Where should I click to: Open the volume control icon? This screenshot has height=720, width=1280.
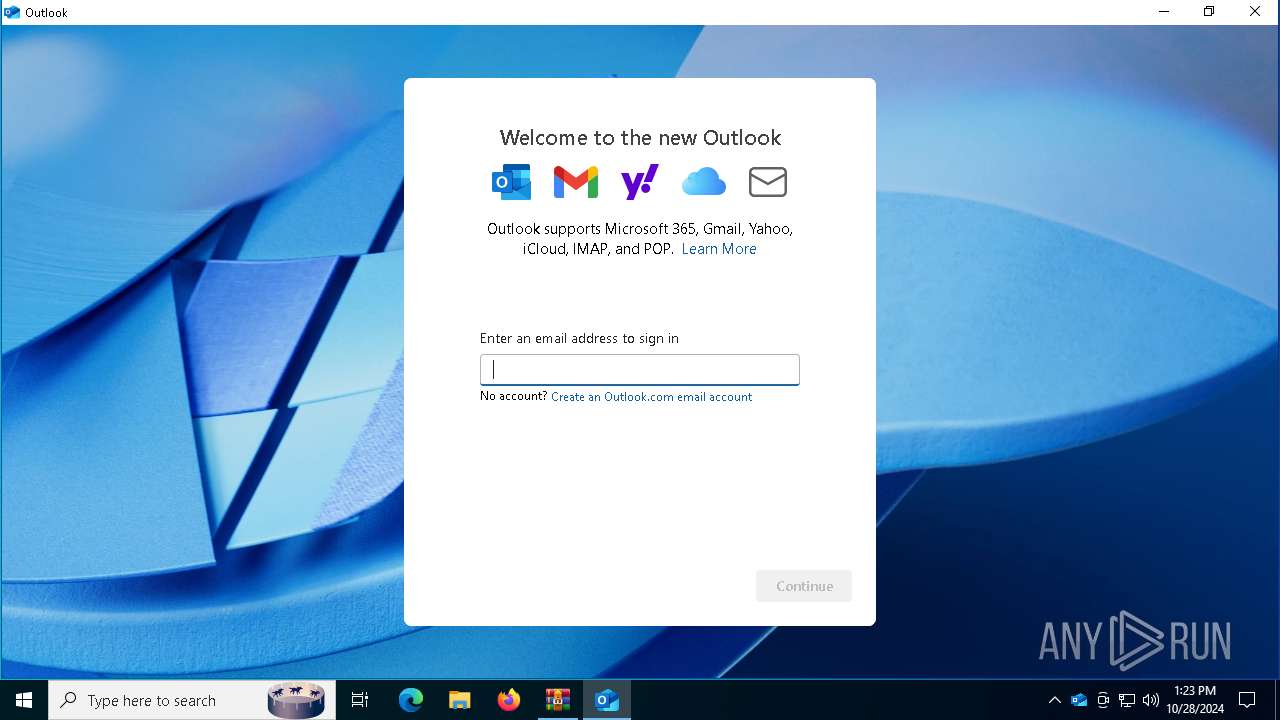[x=1150, y=700]
